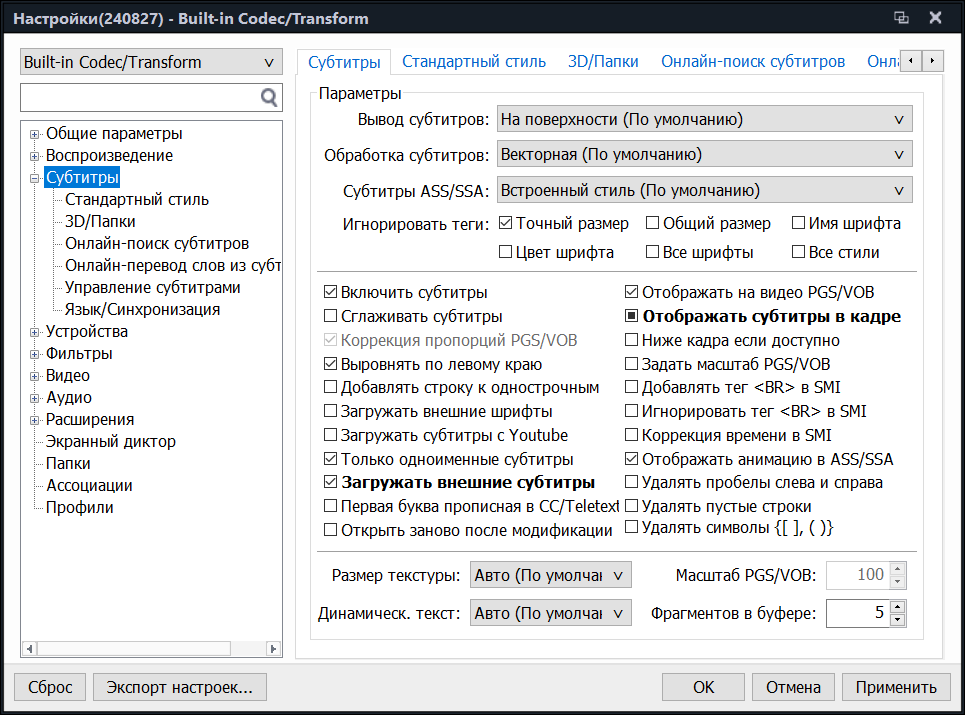Image resolution: width=965 pixels, height=715 pixels.
Task: Toggle Отображать анимацию в ASS/SSA
Action: tap(631, 460)
